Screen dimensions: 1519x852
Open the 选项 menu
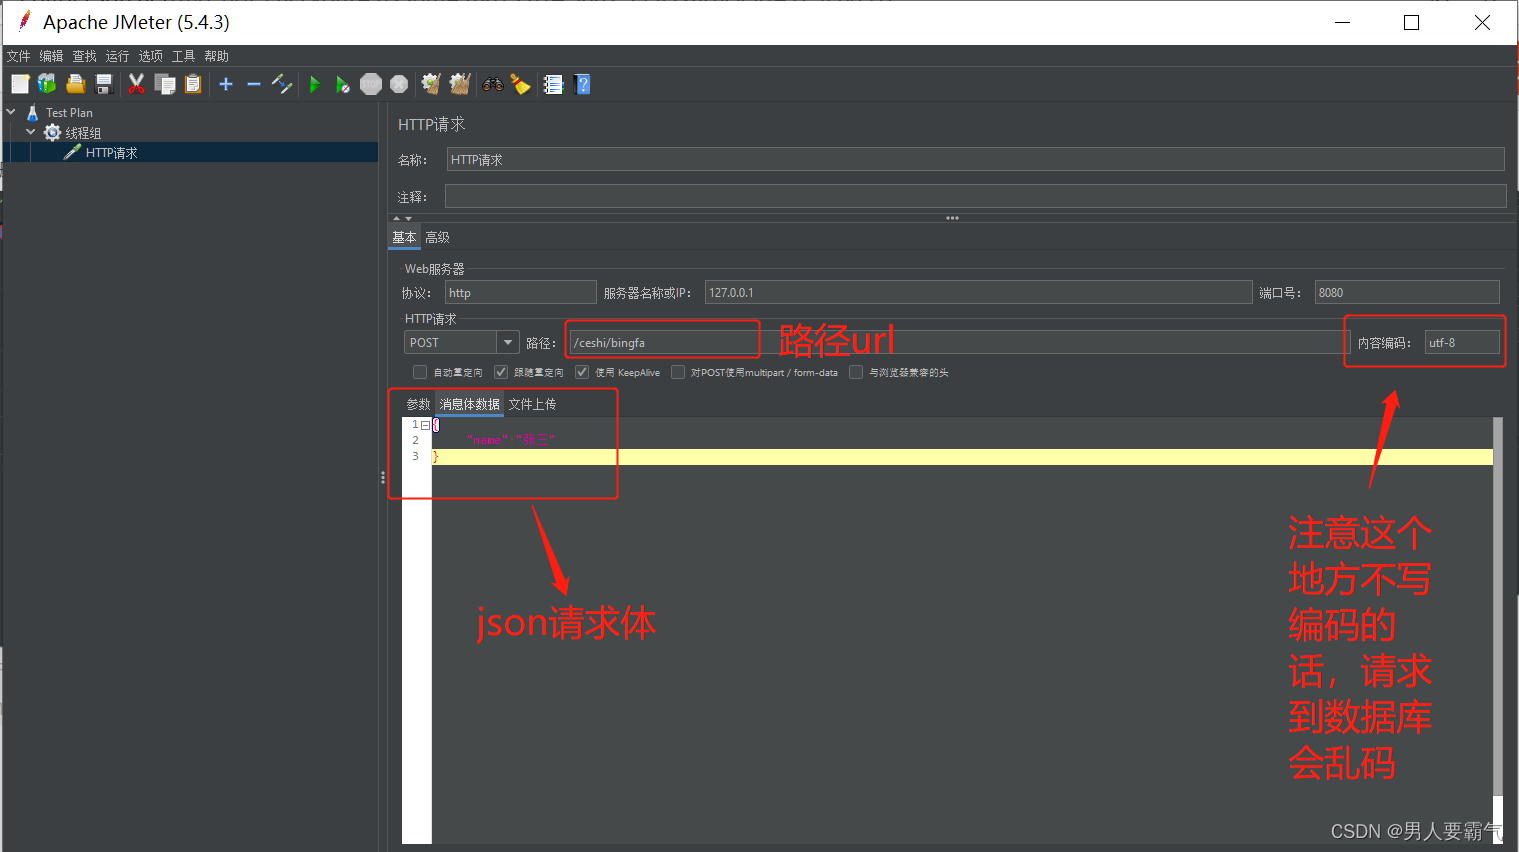coord(151,56)
